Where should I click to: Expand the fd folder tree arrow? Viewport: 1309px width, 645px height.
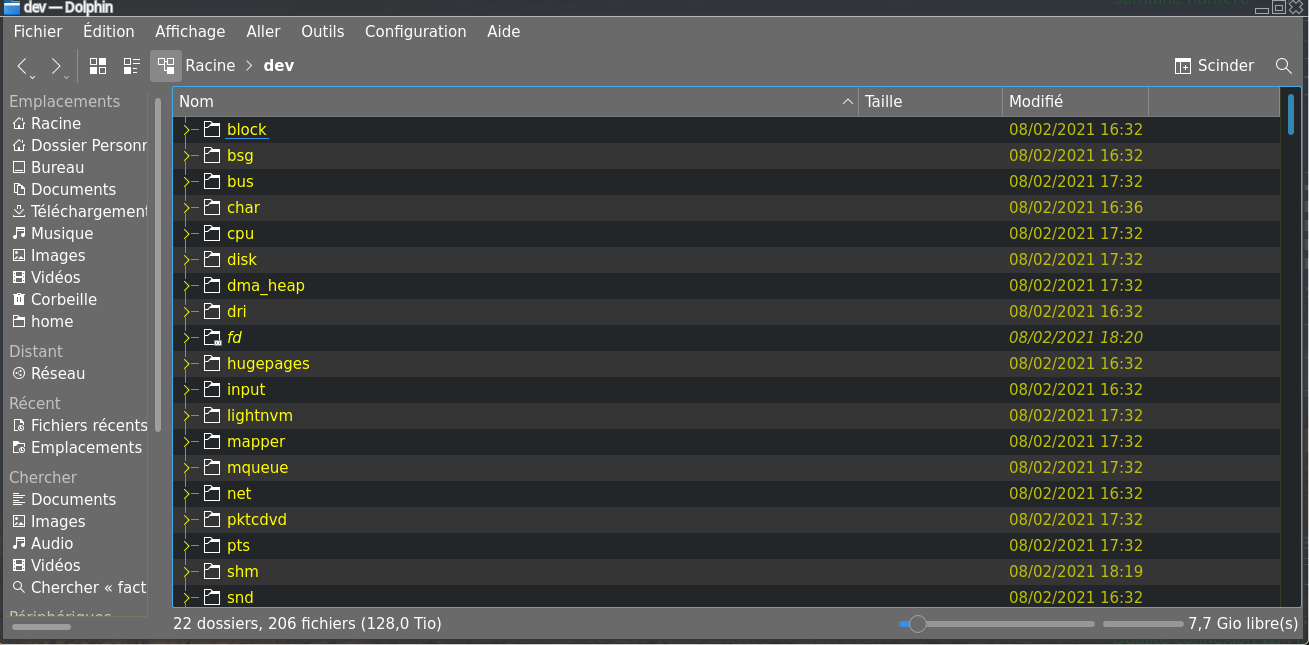point(186,338)
